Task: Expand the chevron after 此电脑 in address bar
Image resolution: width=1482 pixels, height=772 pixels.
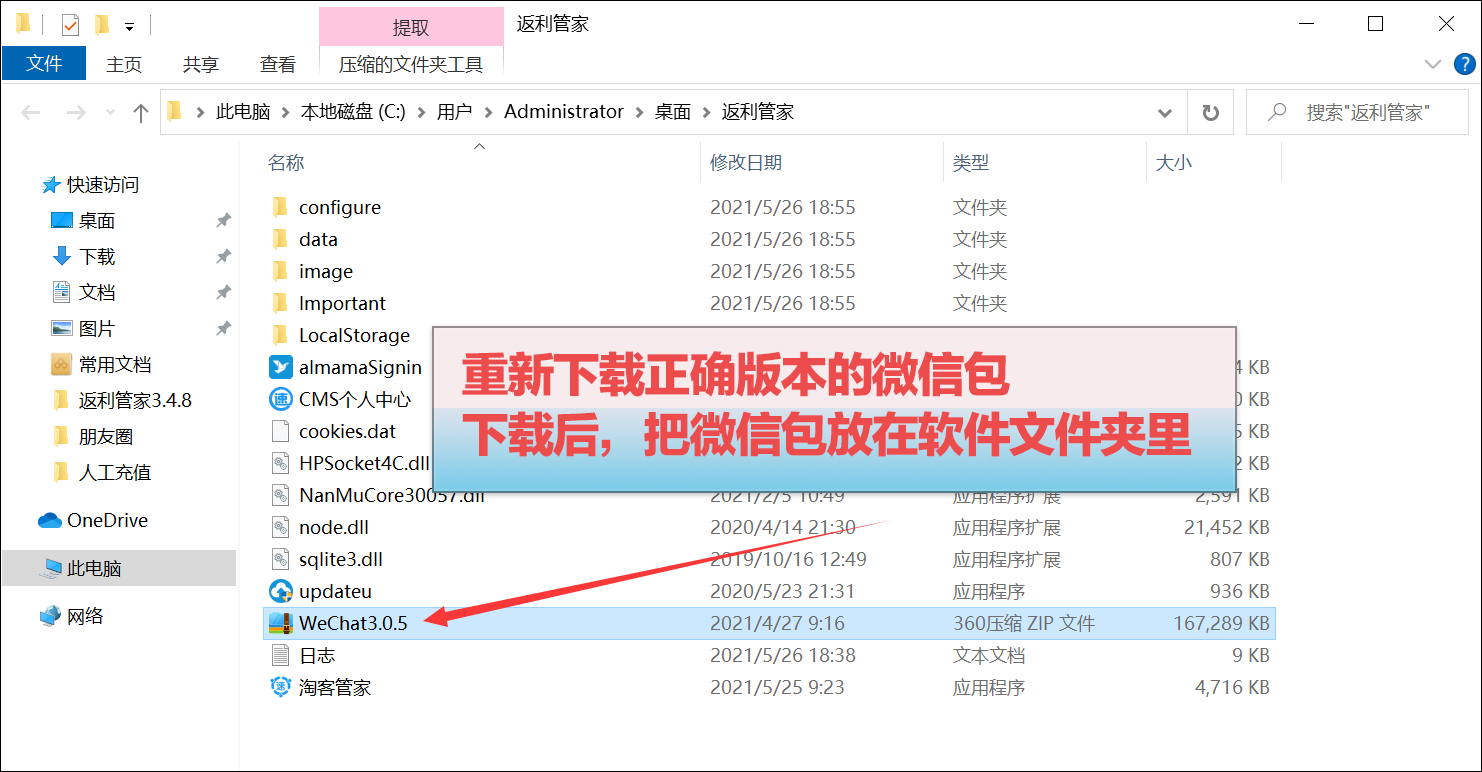Action: pyautogui.click(x=286, y=112)
